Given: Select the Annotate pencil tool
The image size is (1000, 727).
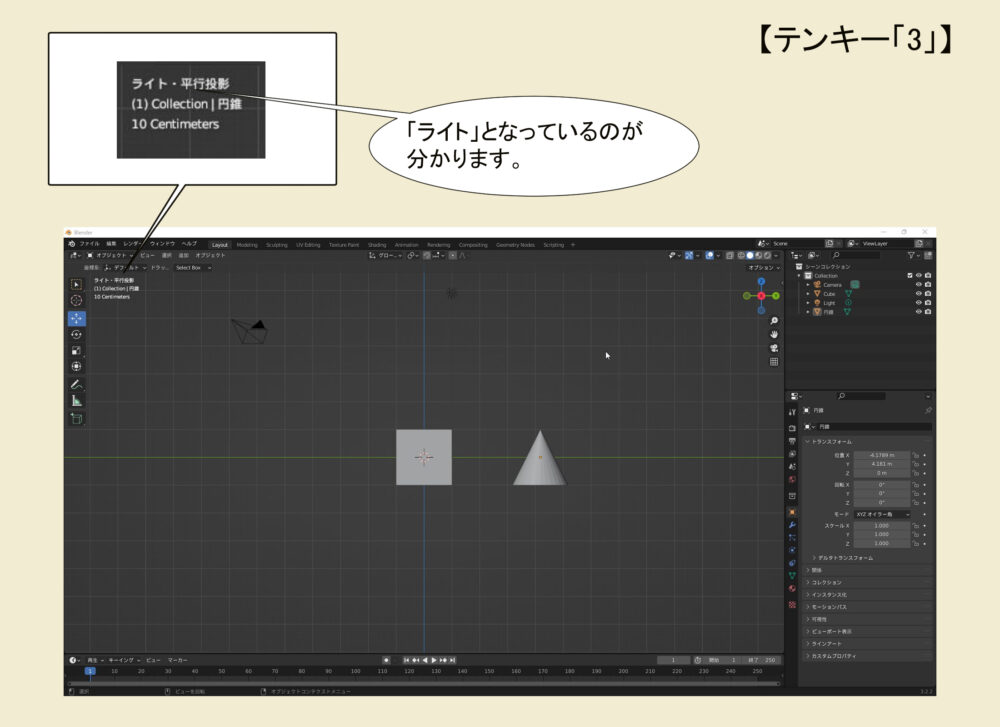Looking at the screenshot, I should point(77,385).
